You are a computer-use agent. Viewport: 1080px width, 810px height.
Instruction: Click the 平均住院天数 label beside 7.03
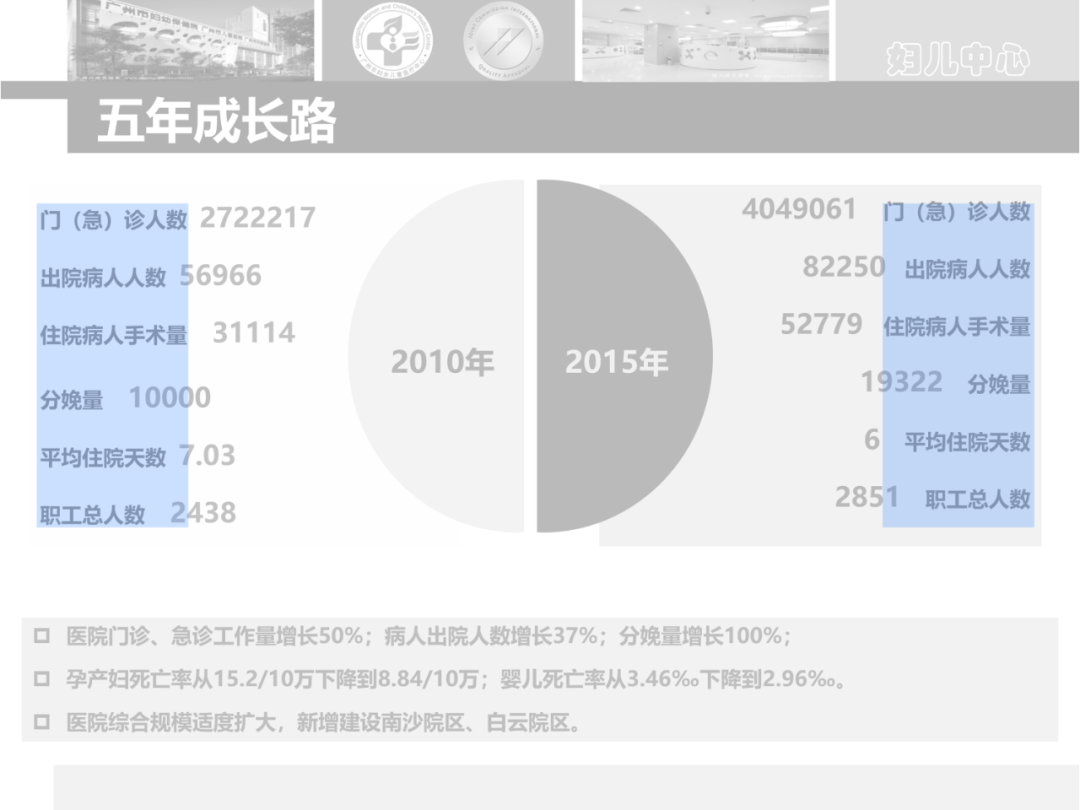[103, 457]
